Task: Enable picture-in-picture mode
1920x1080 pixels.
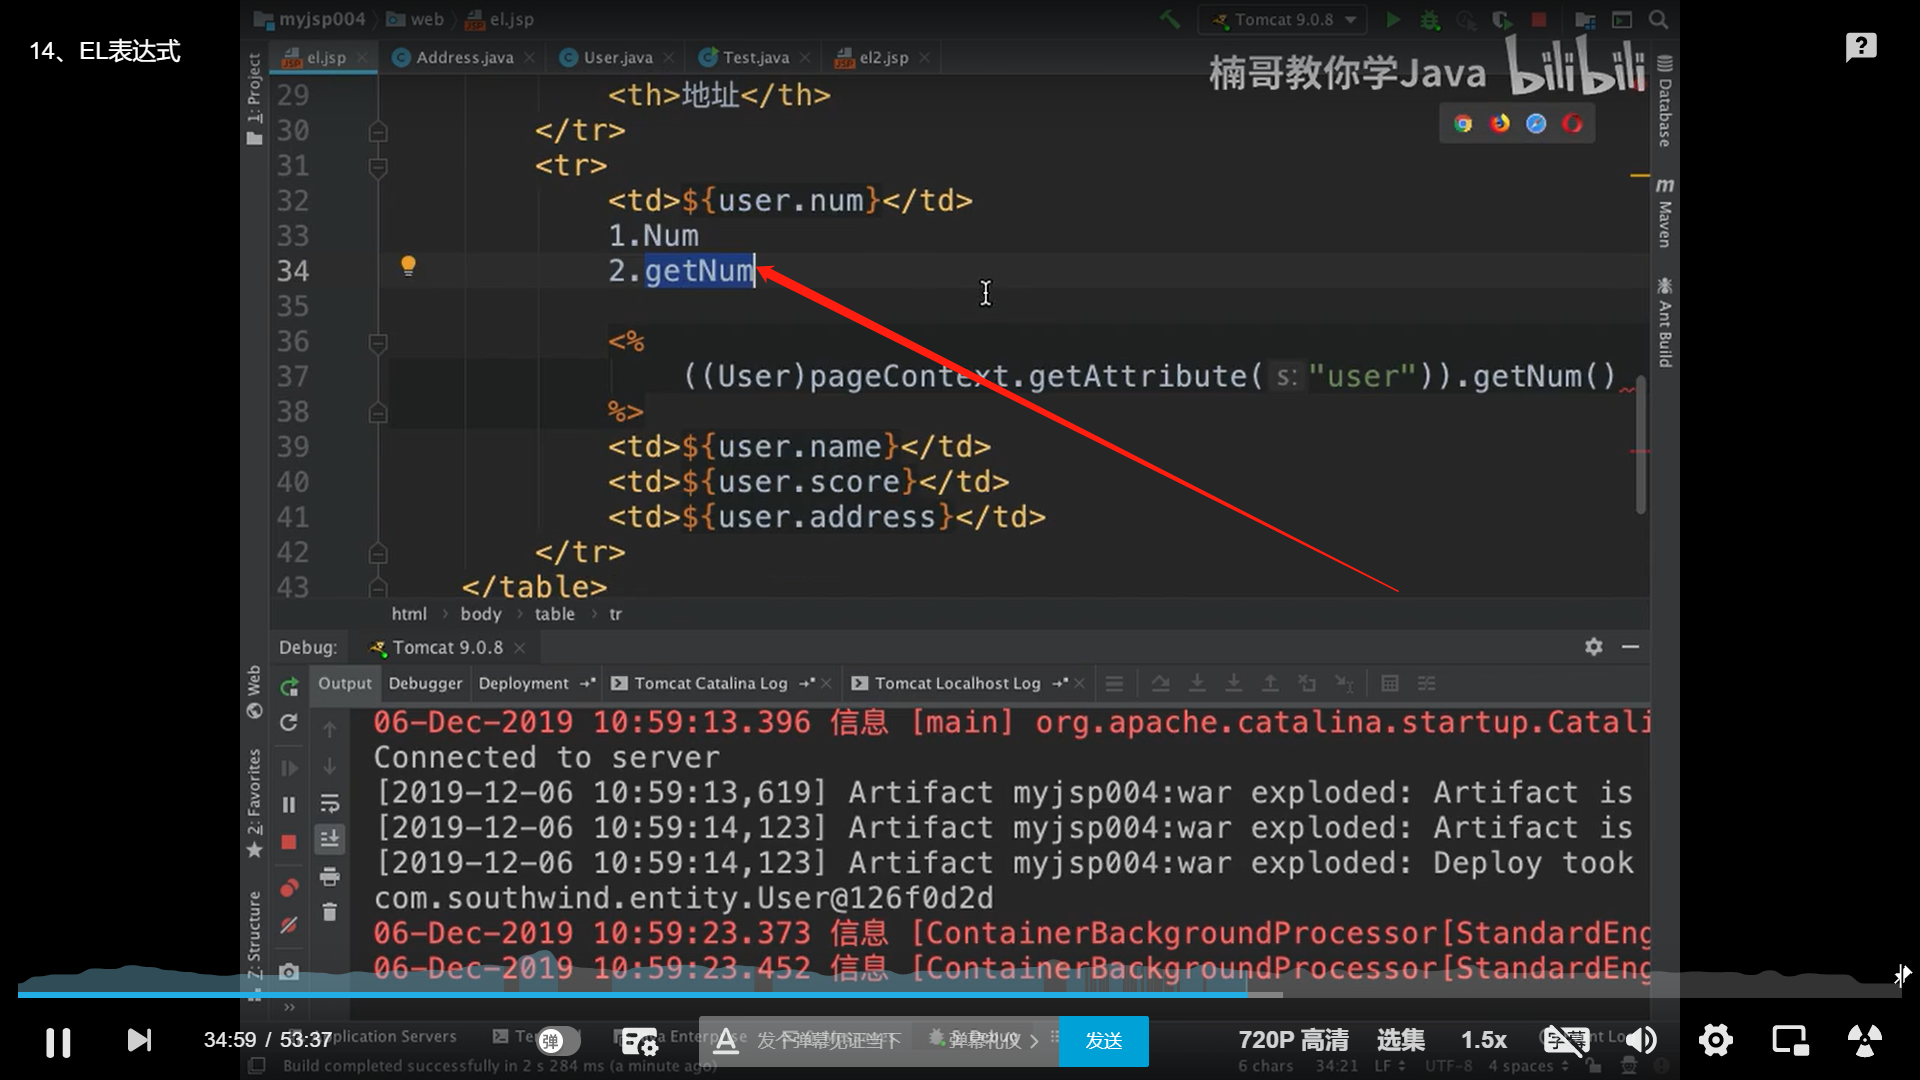Action: pos(1790,1041)
